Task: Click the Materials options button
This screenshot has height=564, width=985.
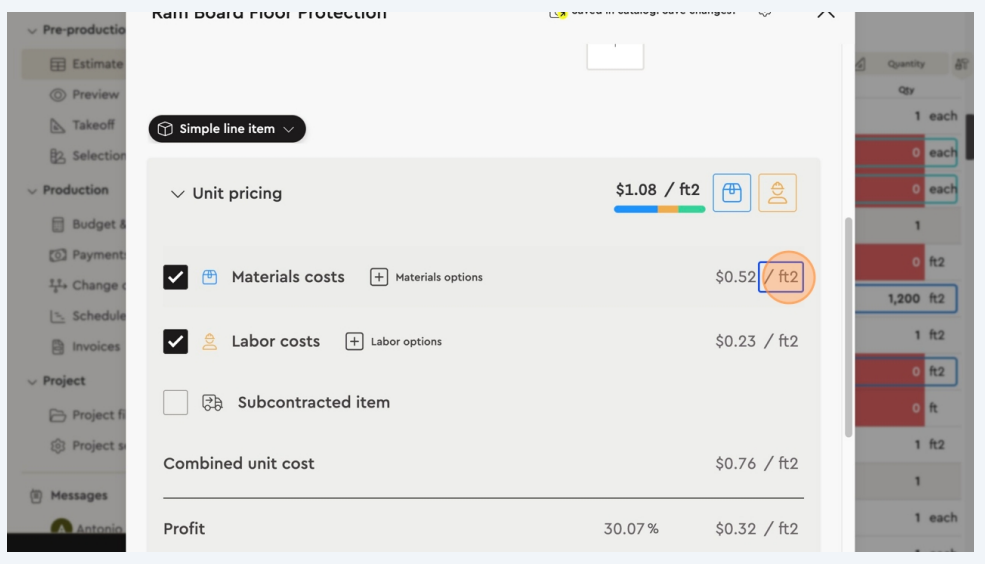Action: [x=426, y=277]
